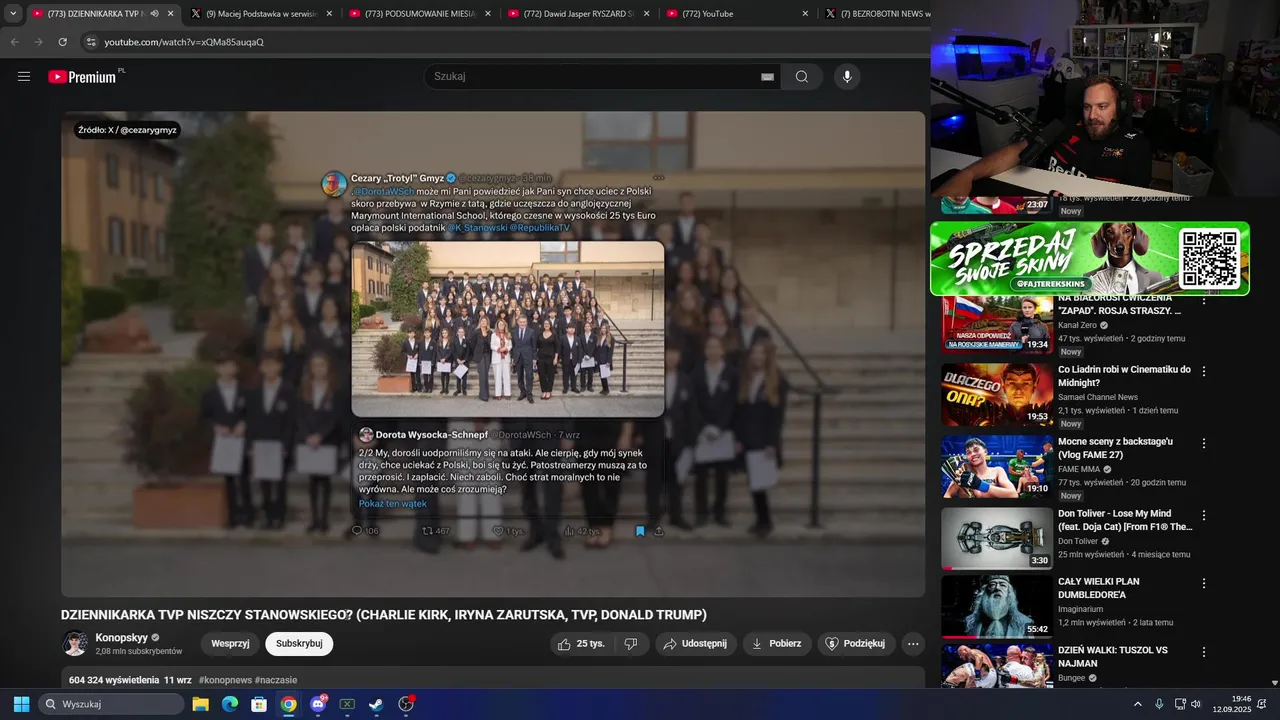Viewport: 1280px width, 720px height.
Task: Open the notification bell in taskbar
Action: point(1262,704)
